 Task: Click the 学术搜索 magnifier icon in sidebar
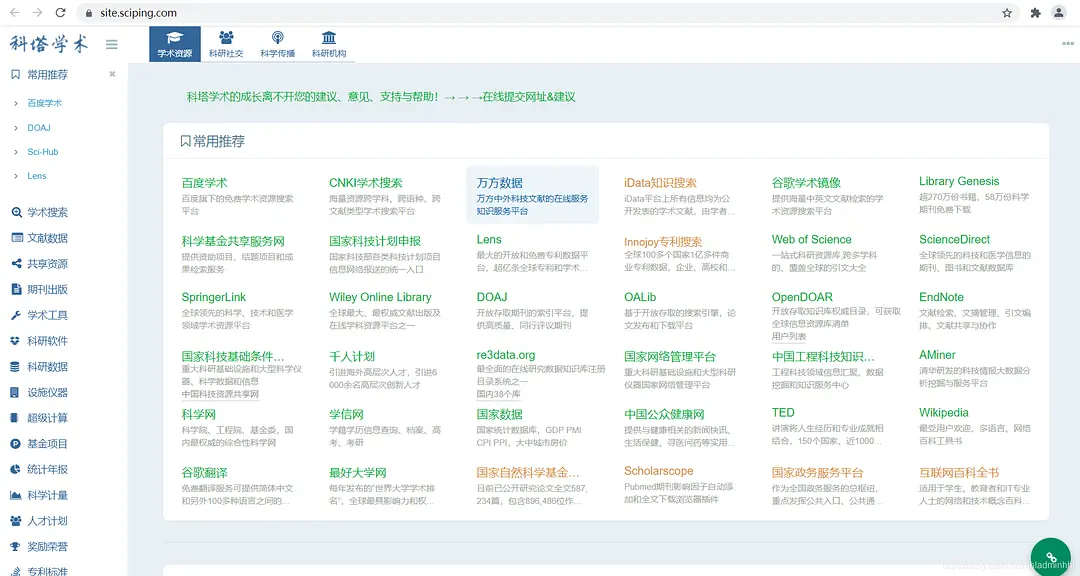pos(16,213)
